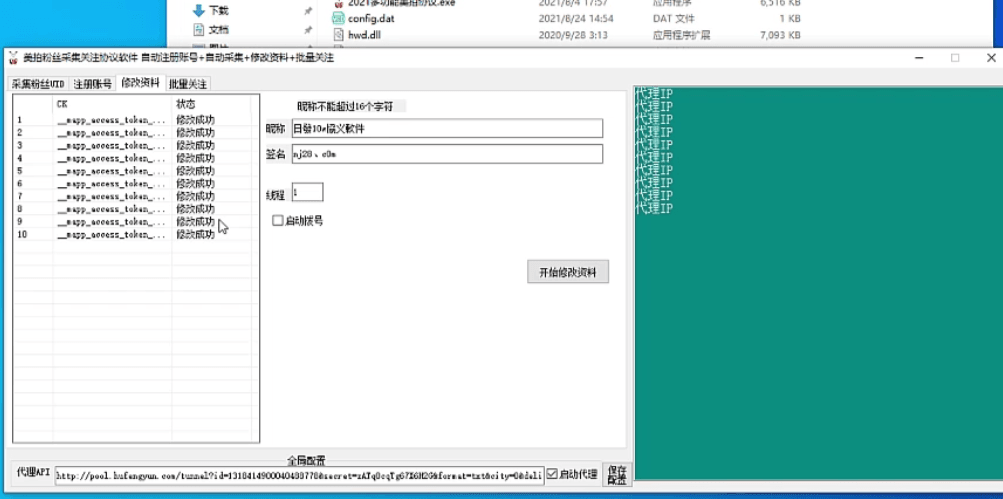
Task: Enable the 启动拨号 checkbox
Action: pos(278,220)
